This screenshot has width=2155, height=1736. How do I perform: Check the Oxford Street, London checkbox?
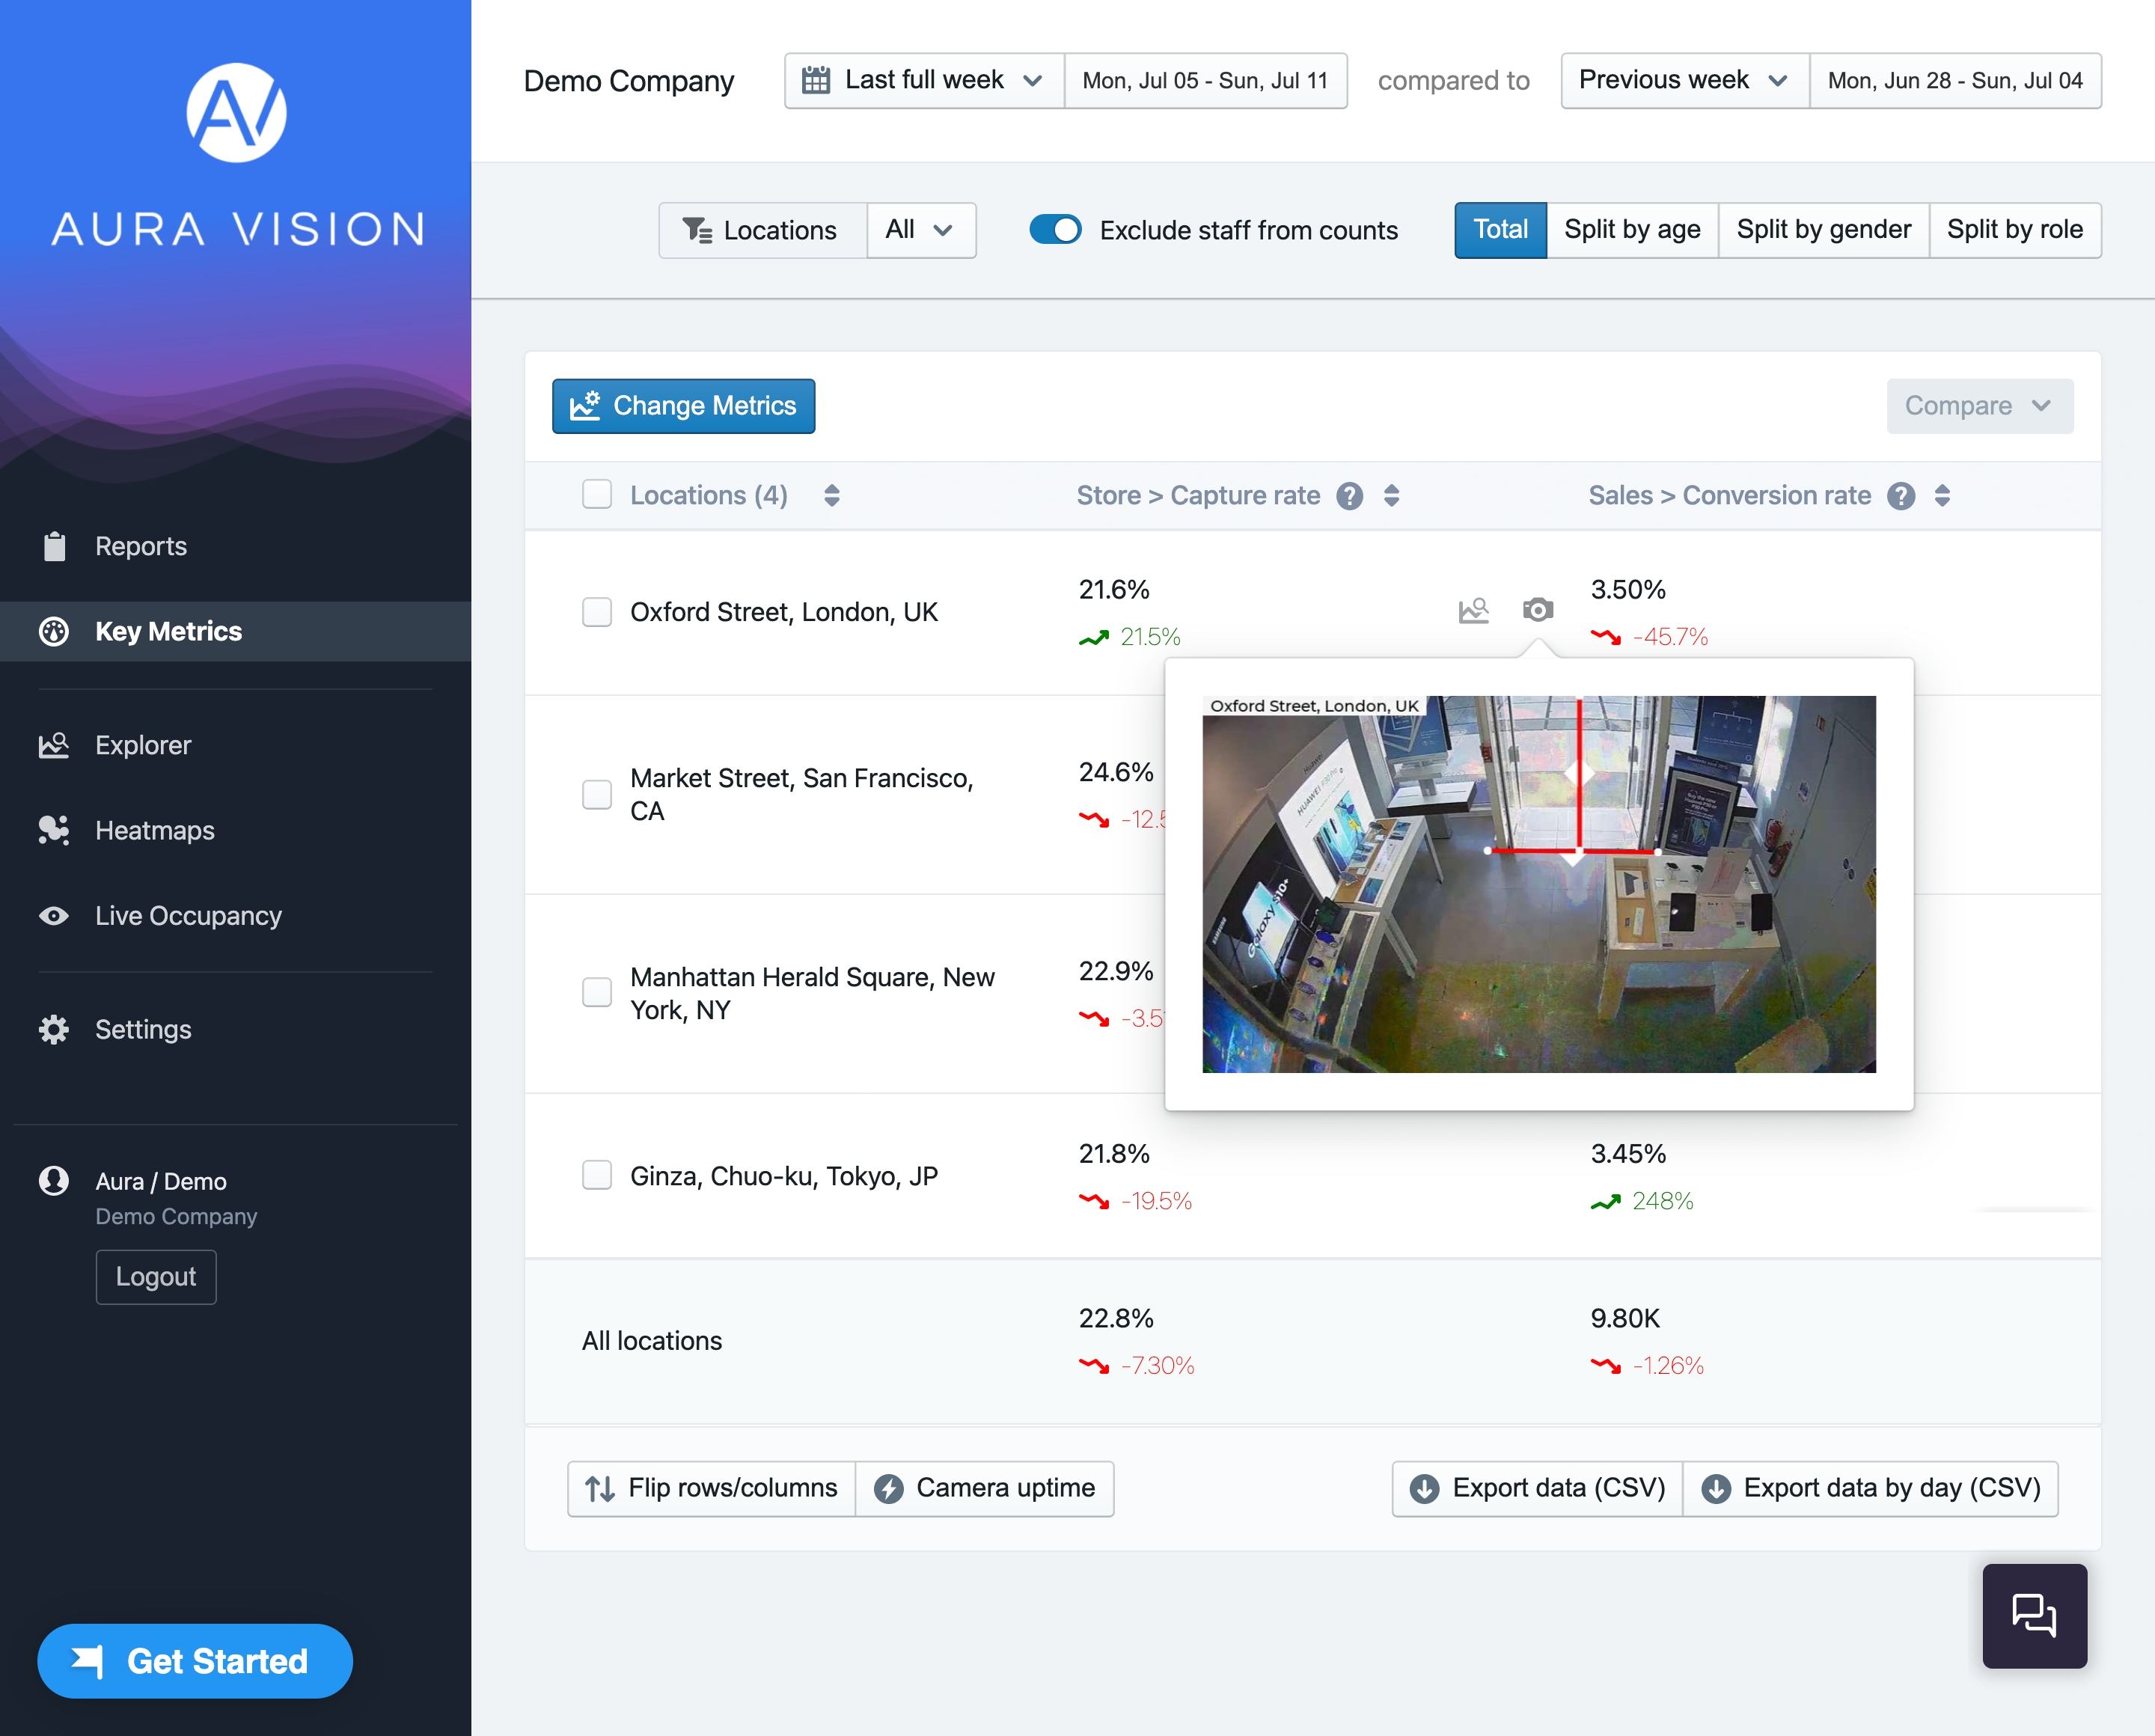pos(597,612)
